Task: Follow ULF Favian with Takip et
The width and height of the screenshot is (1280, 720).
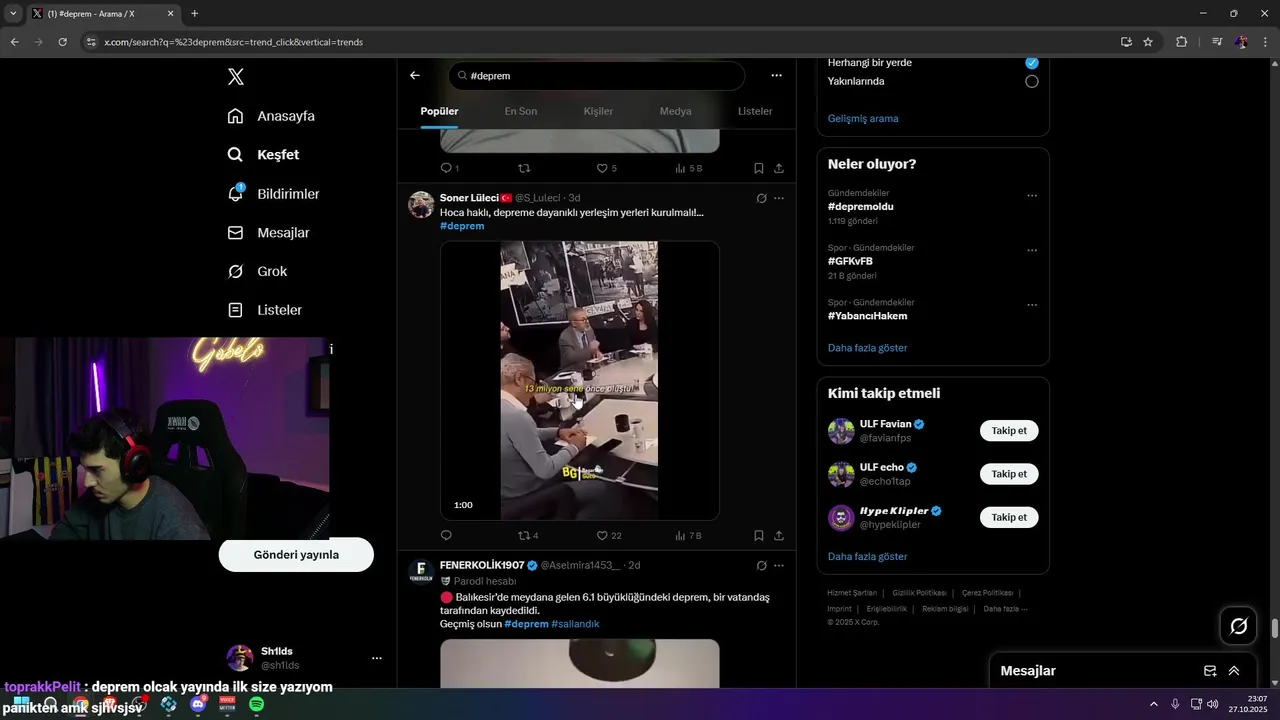Action: (1009, 431)
